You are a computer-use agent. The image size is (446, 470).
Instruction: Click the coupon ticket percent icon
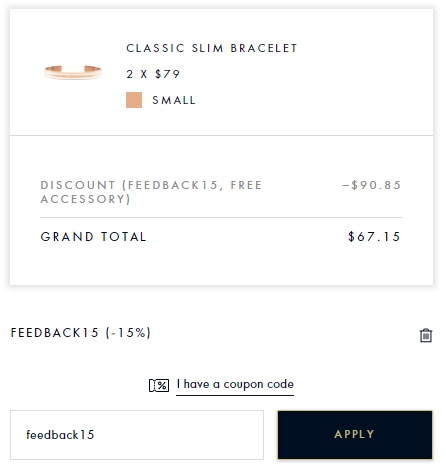coord(159,385)
